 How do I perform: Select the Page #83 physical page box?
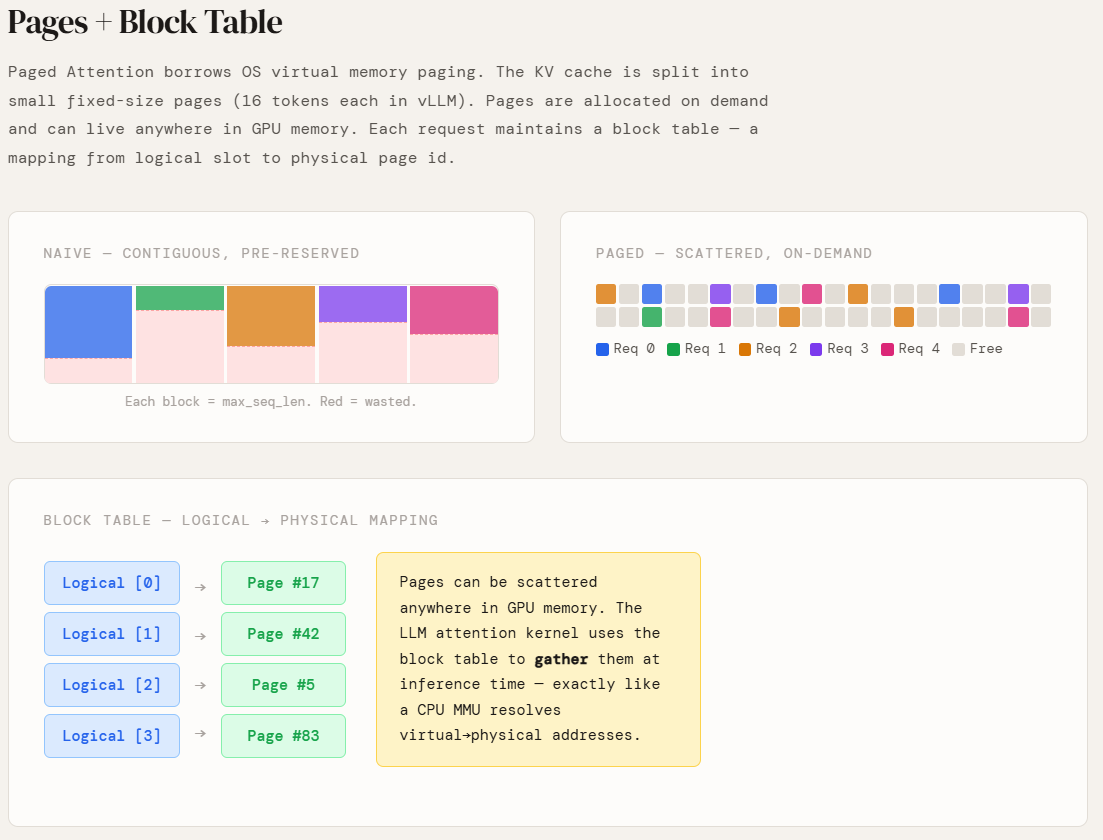tap(283, 736)
